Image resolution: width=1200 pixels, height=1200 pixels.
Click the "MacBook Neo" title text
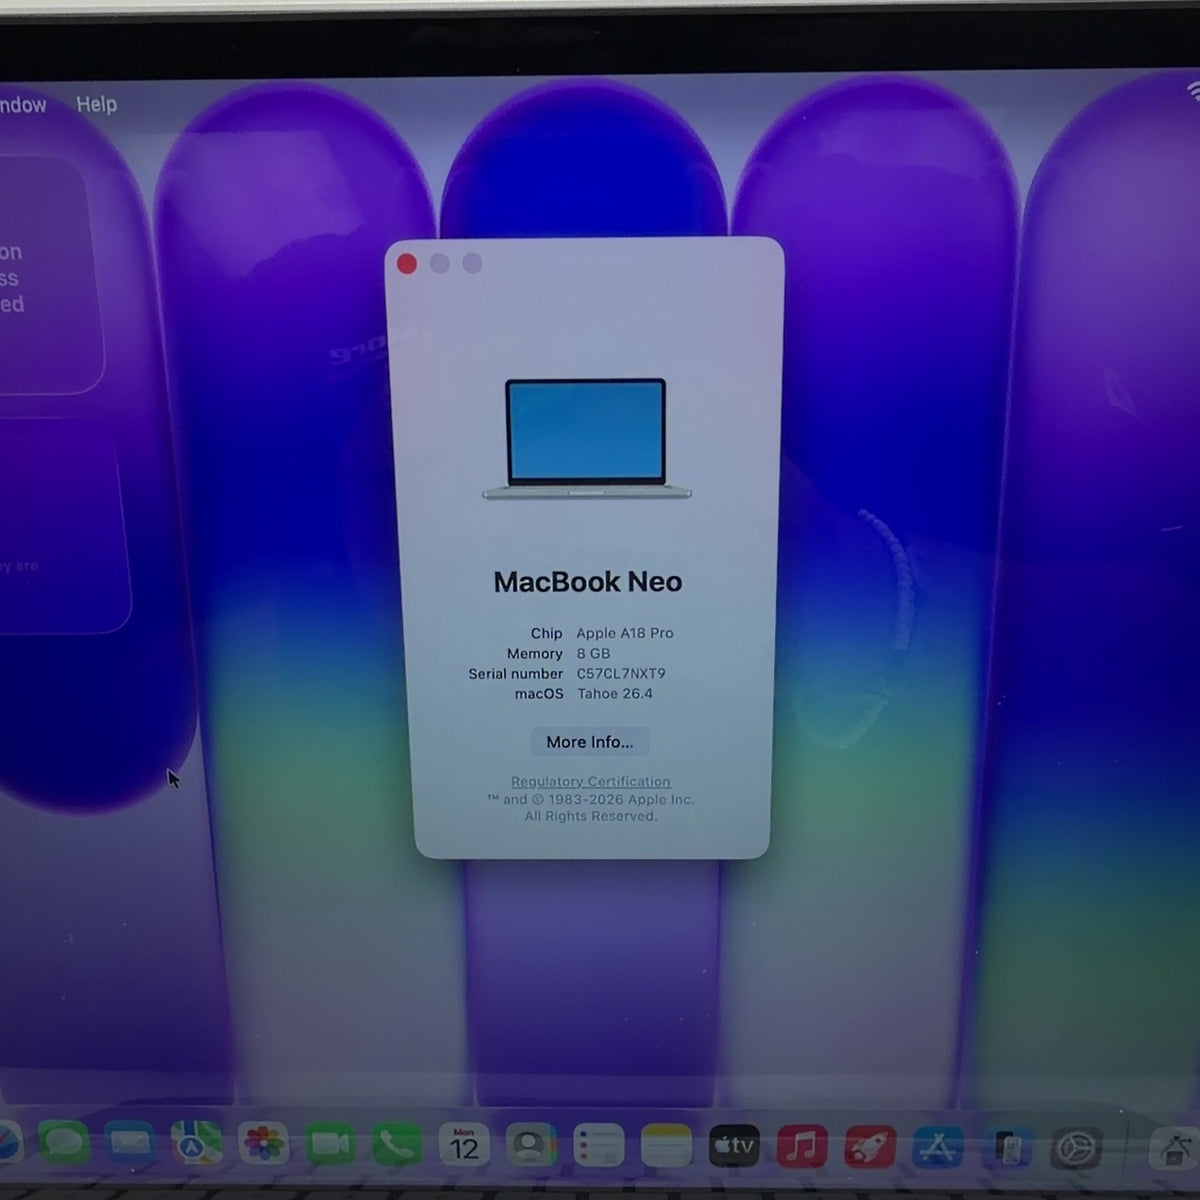[588, 582]
